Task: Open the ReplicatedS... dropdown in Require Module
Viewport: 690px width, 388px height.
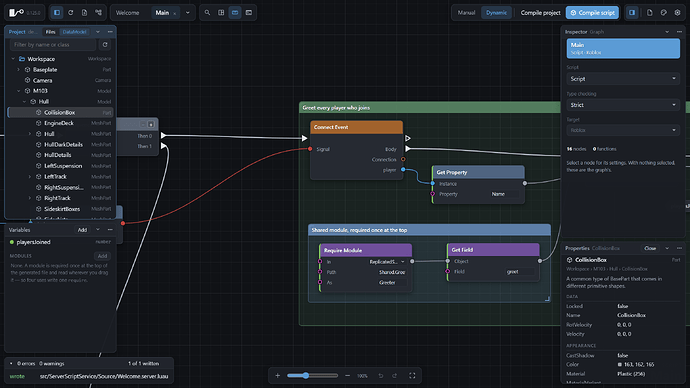Action: (387, 262)
